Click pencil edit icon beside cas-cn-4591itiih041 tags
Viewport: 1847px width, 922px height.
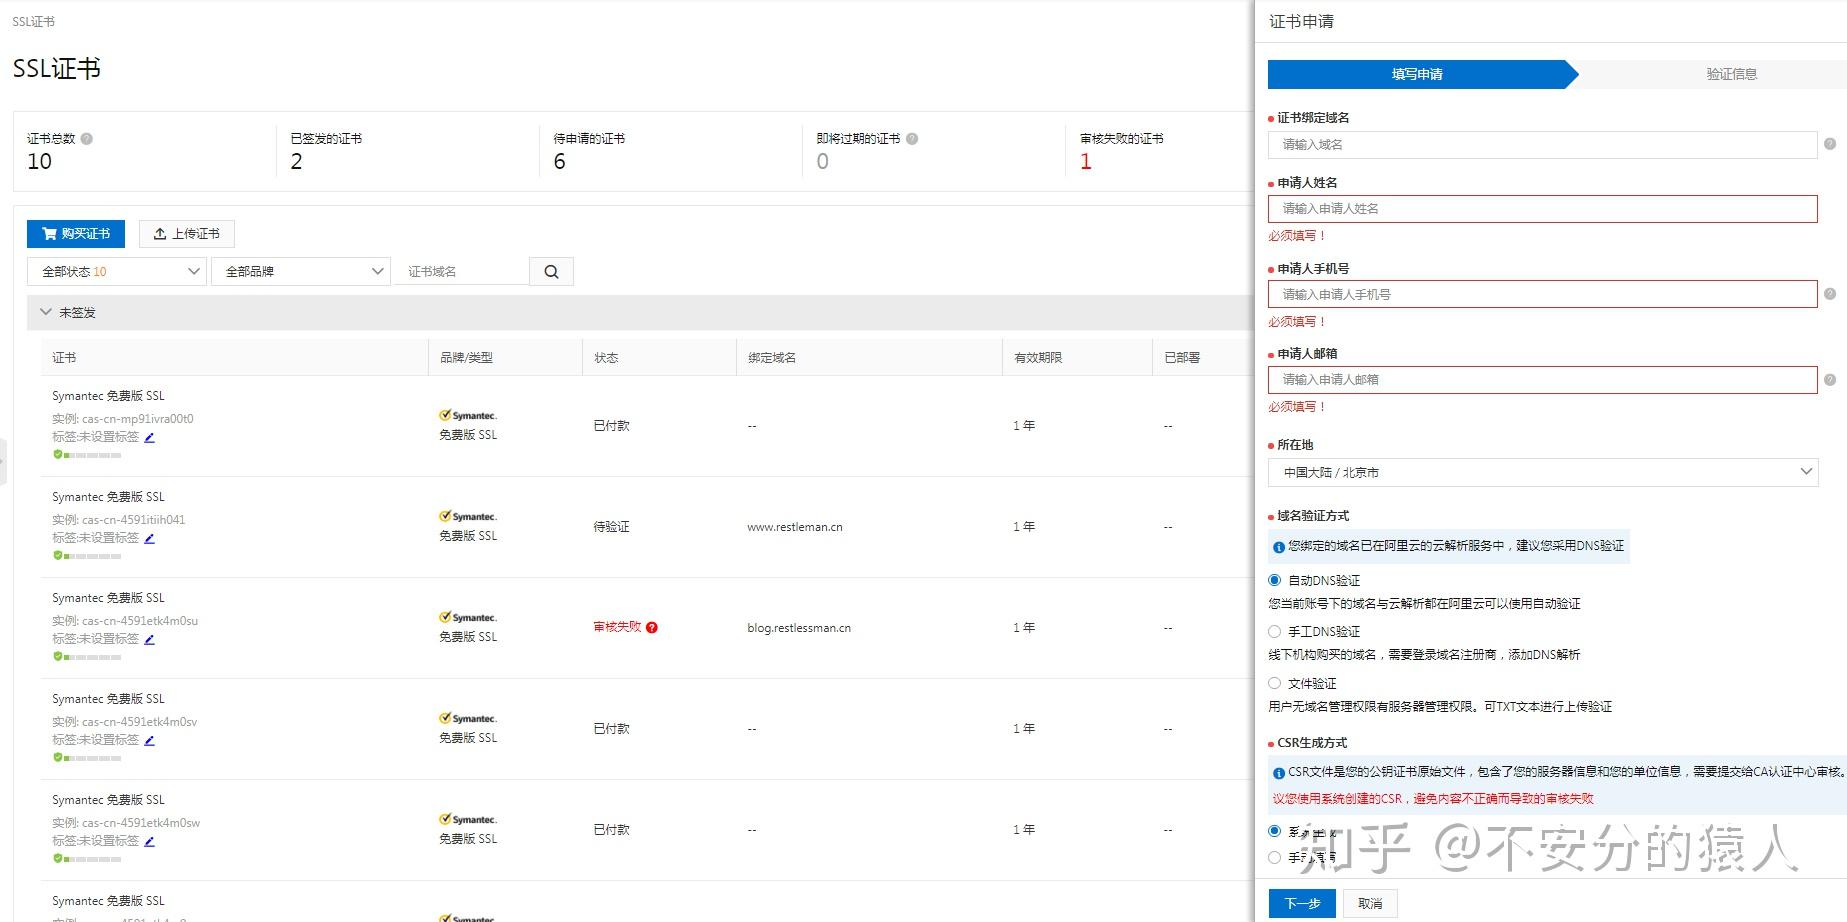click(x=149, y=538)
